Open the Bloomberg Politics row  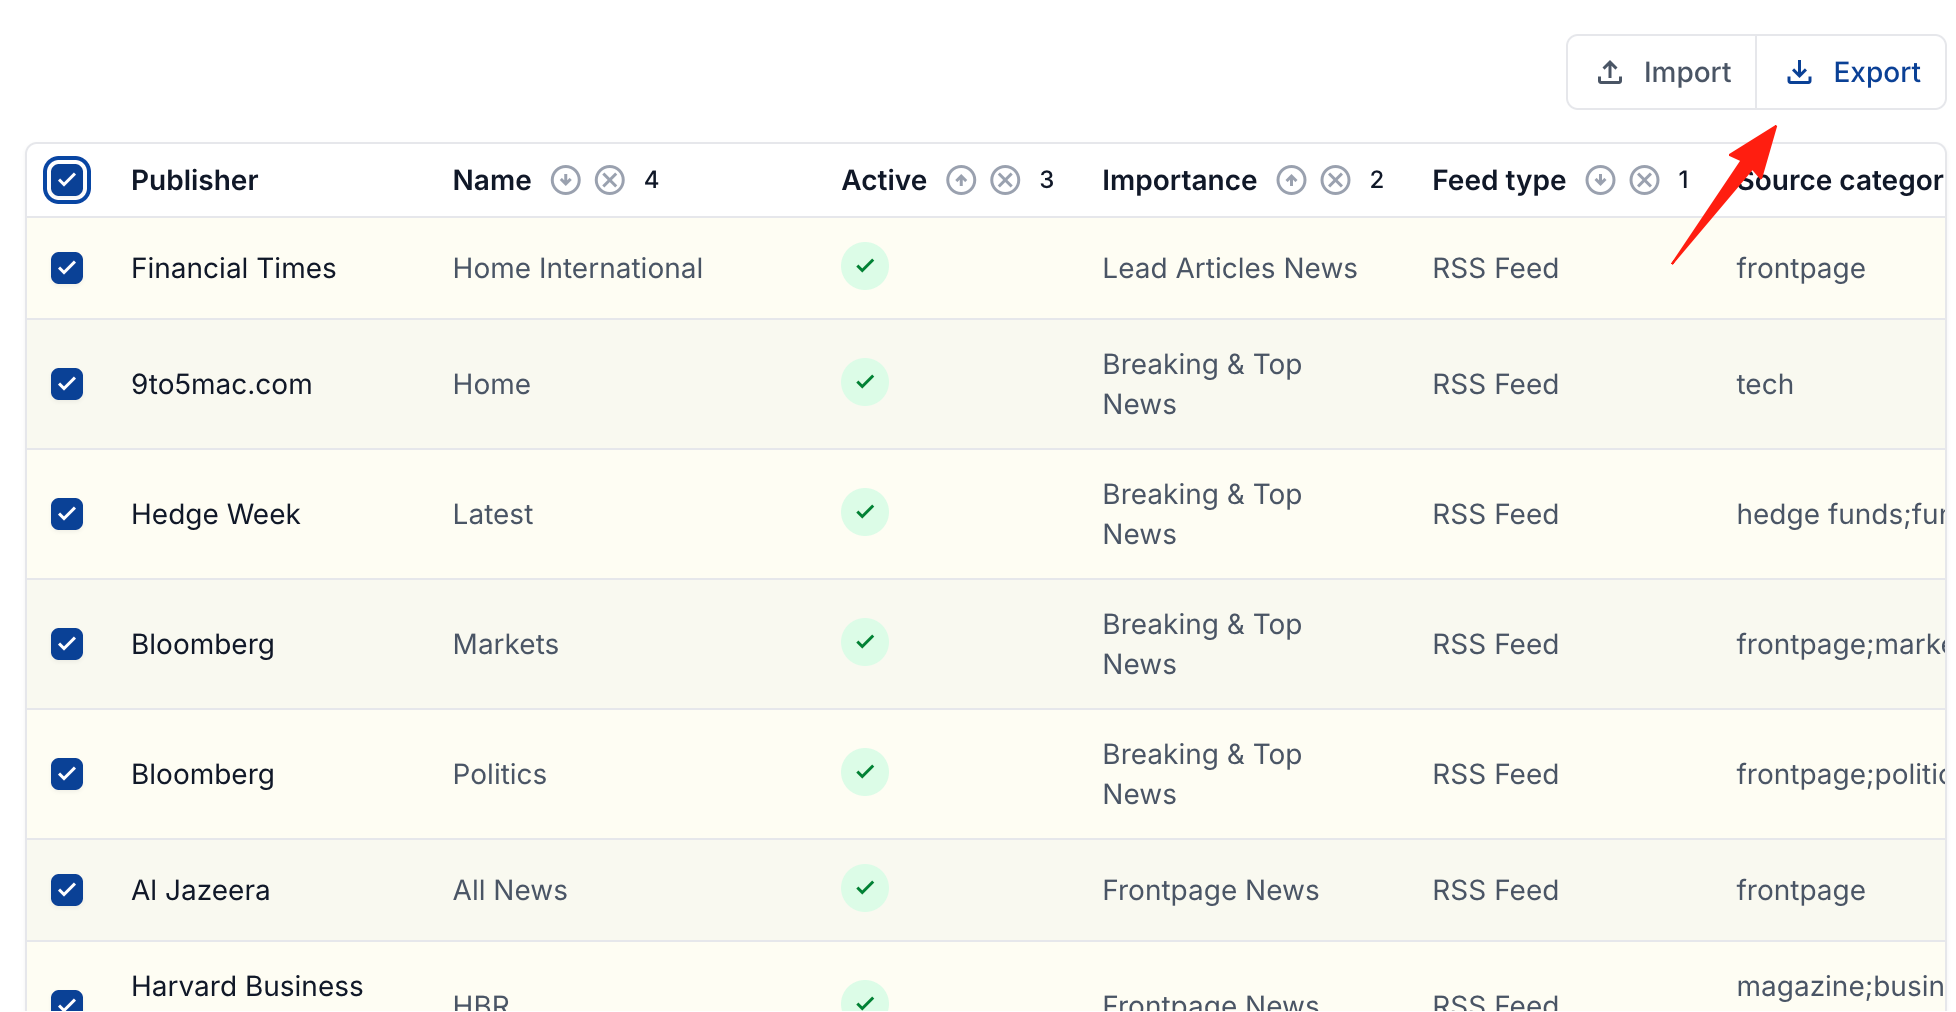[x=986, y=774]
